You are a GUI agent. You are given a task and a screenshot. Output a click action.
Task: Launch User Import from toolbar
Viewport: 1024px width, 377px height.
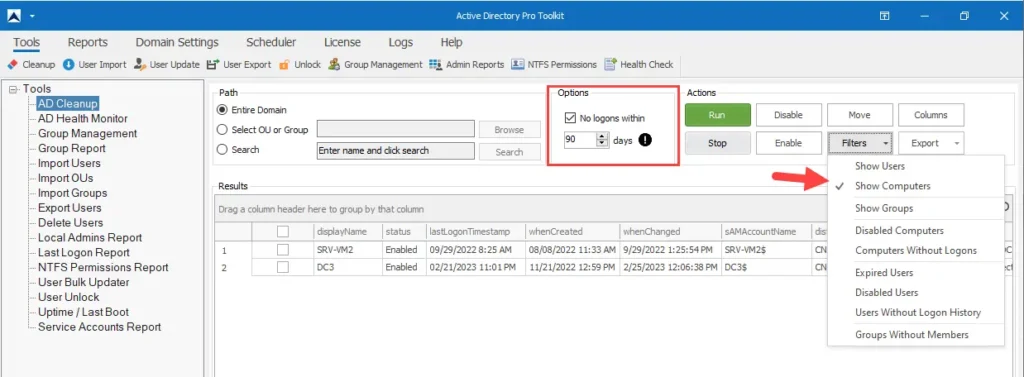(95, 65)
